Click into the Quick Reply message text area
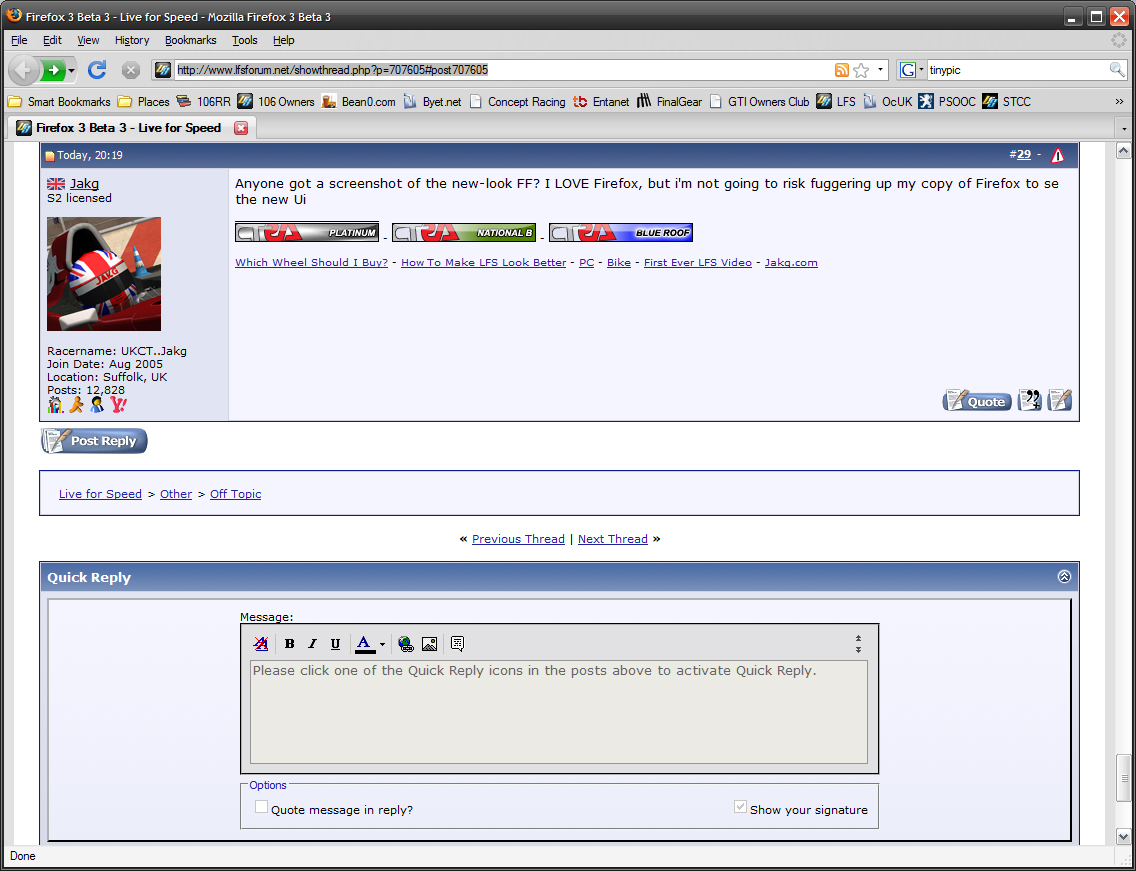This screenshot has height=871, width=1136. [559, 712]
